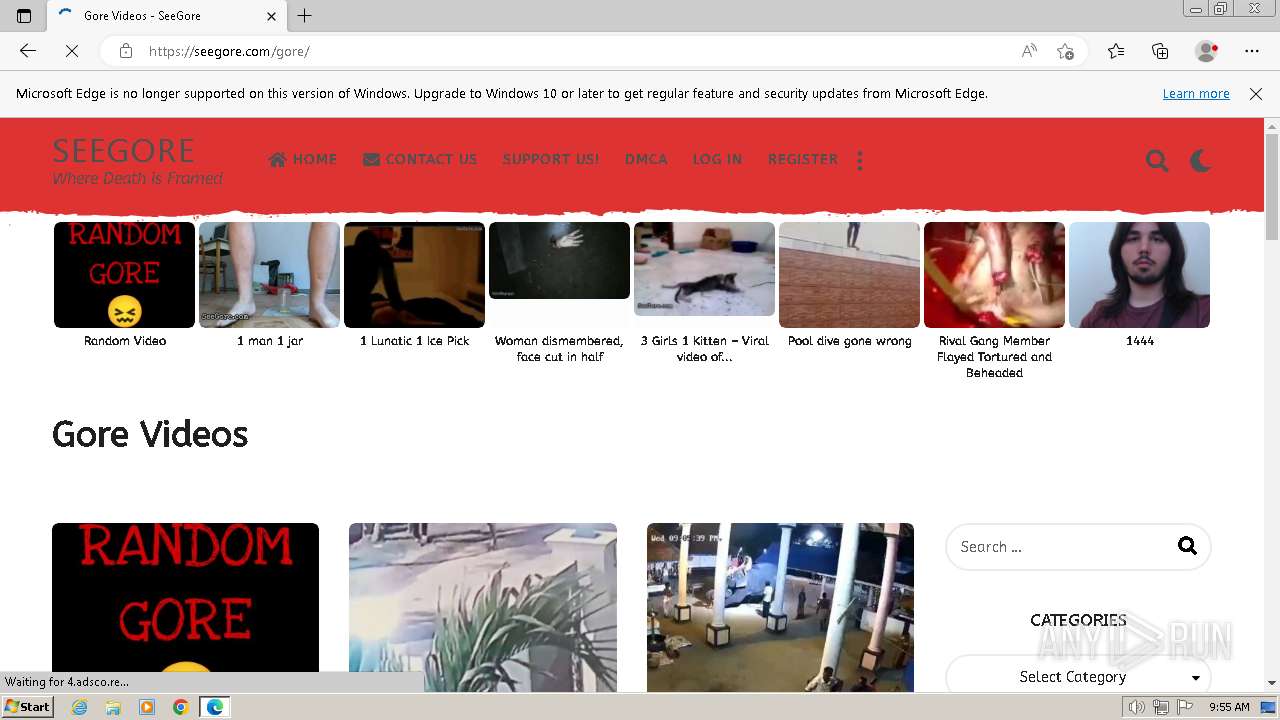Select the REGISTER menu item
1280x720 pixels.
[803, 159]
